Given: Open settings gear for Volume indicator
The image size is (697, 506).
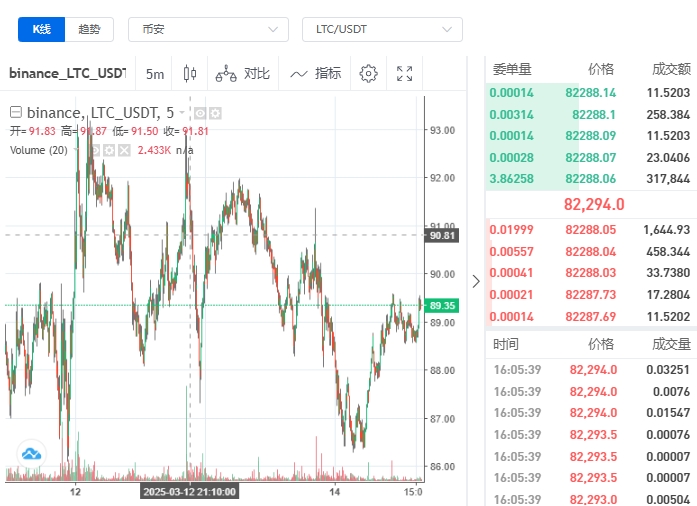Looking at the screenshot, I should pos(109,150).
